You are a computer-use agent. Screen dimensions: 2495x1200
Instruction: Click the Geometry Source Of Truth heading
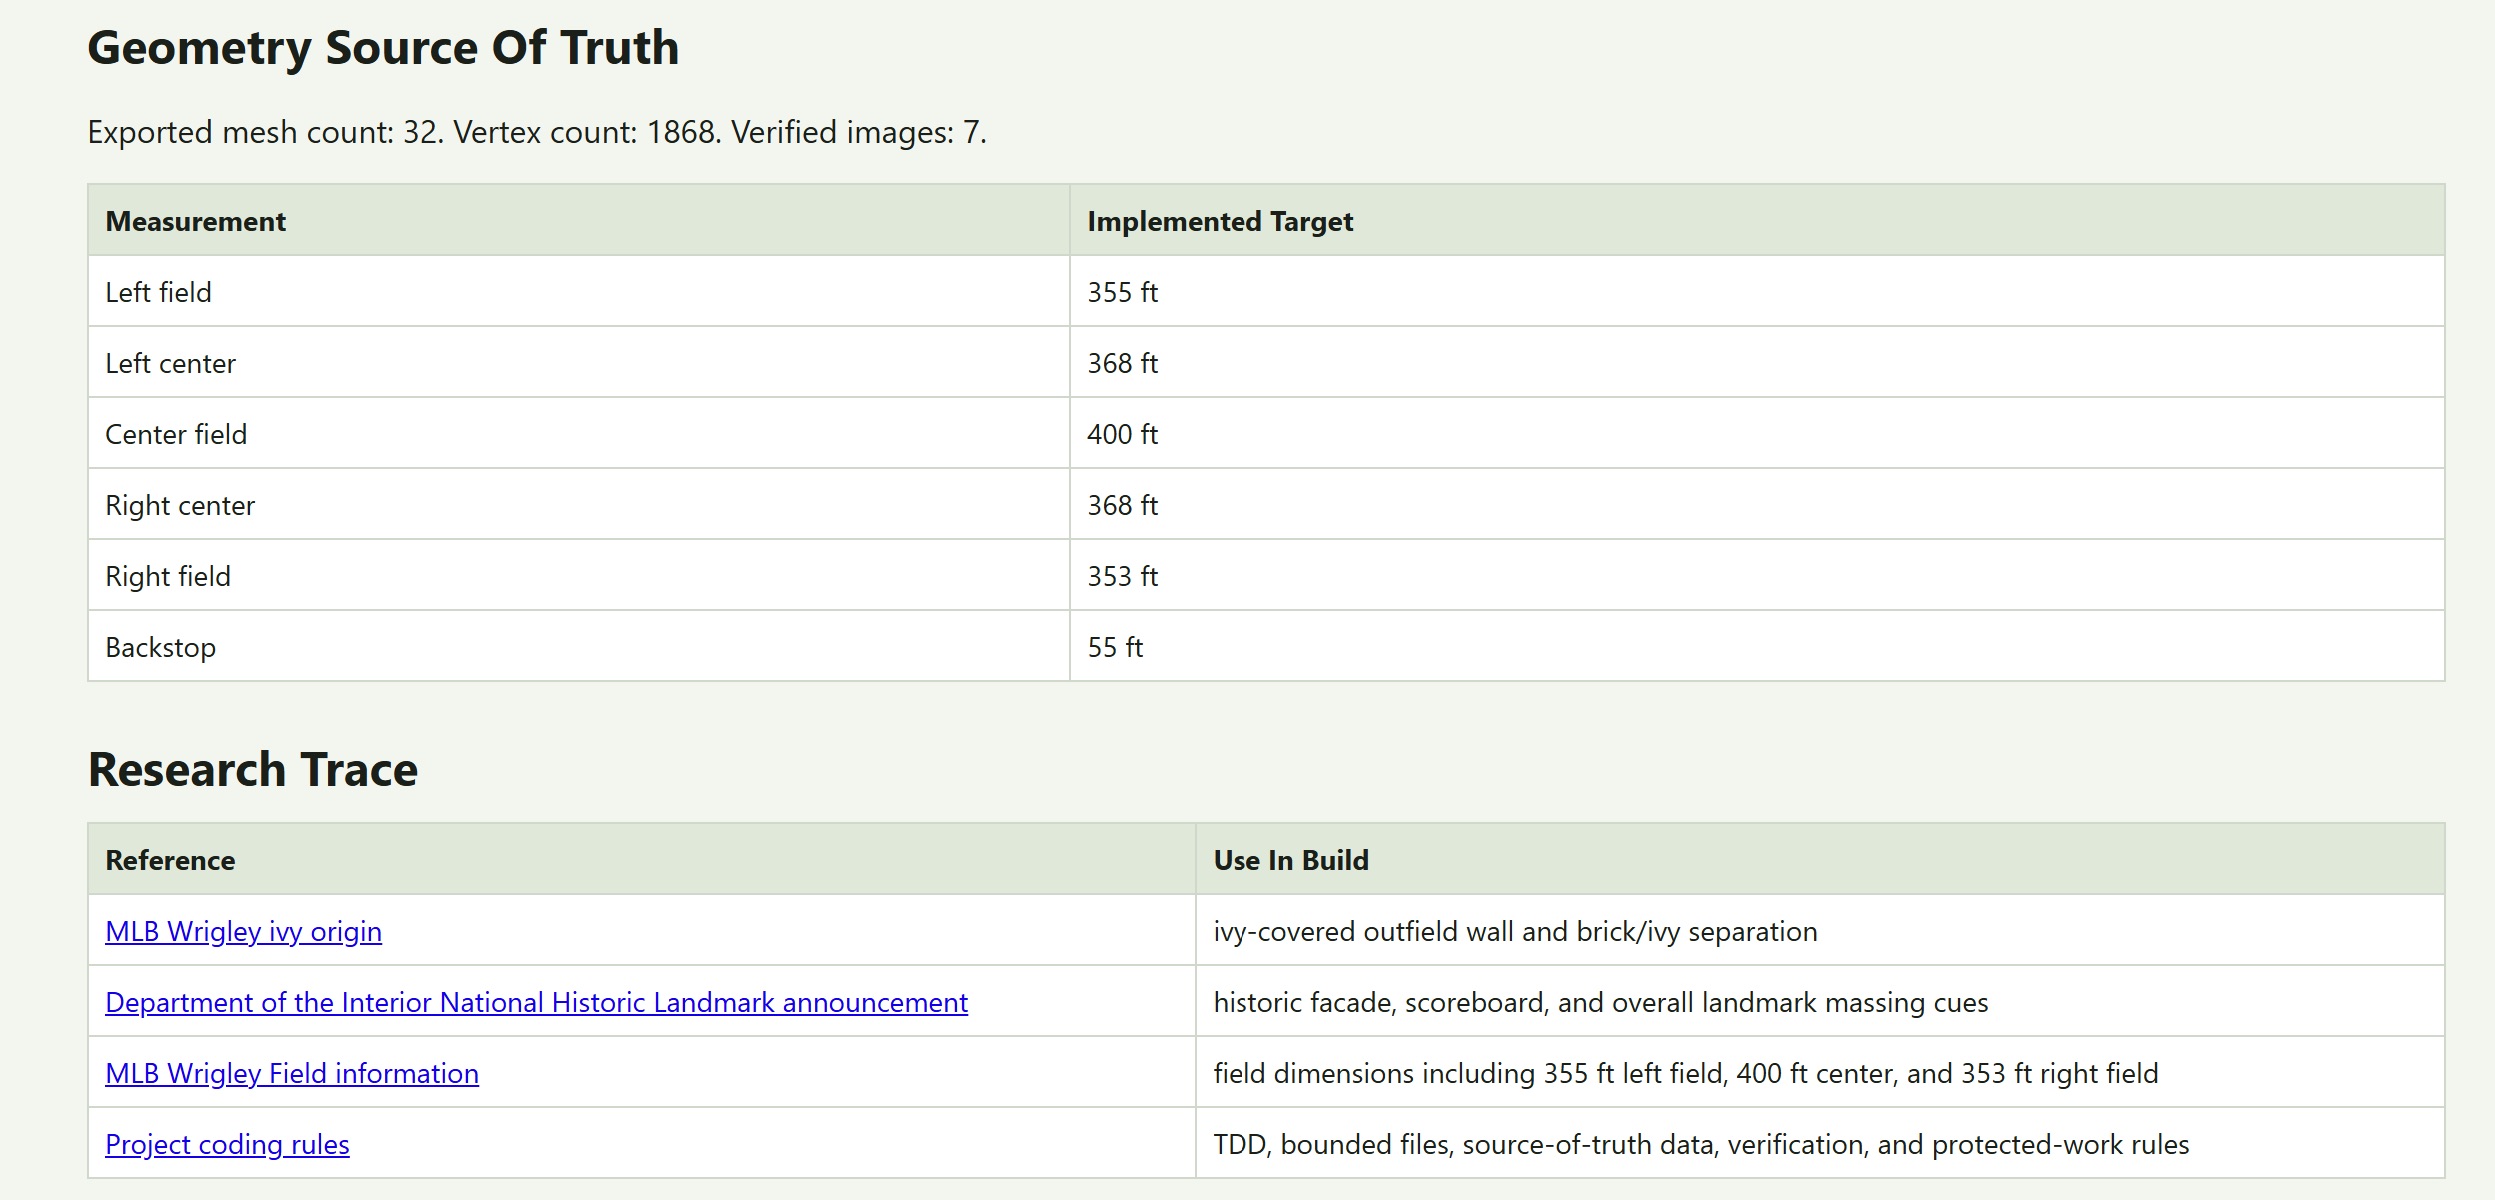pyautogui.click(x=383, y=48)
